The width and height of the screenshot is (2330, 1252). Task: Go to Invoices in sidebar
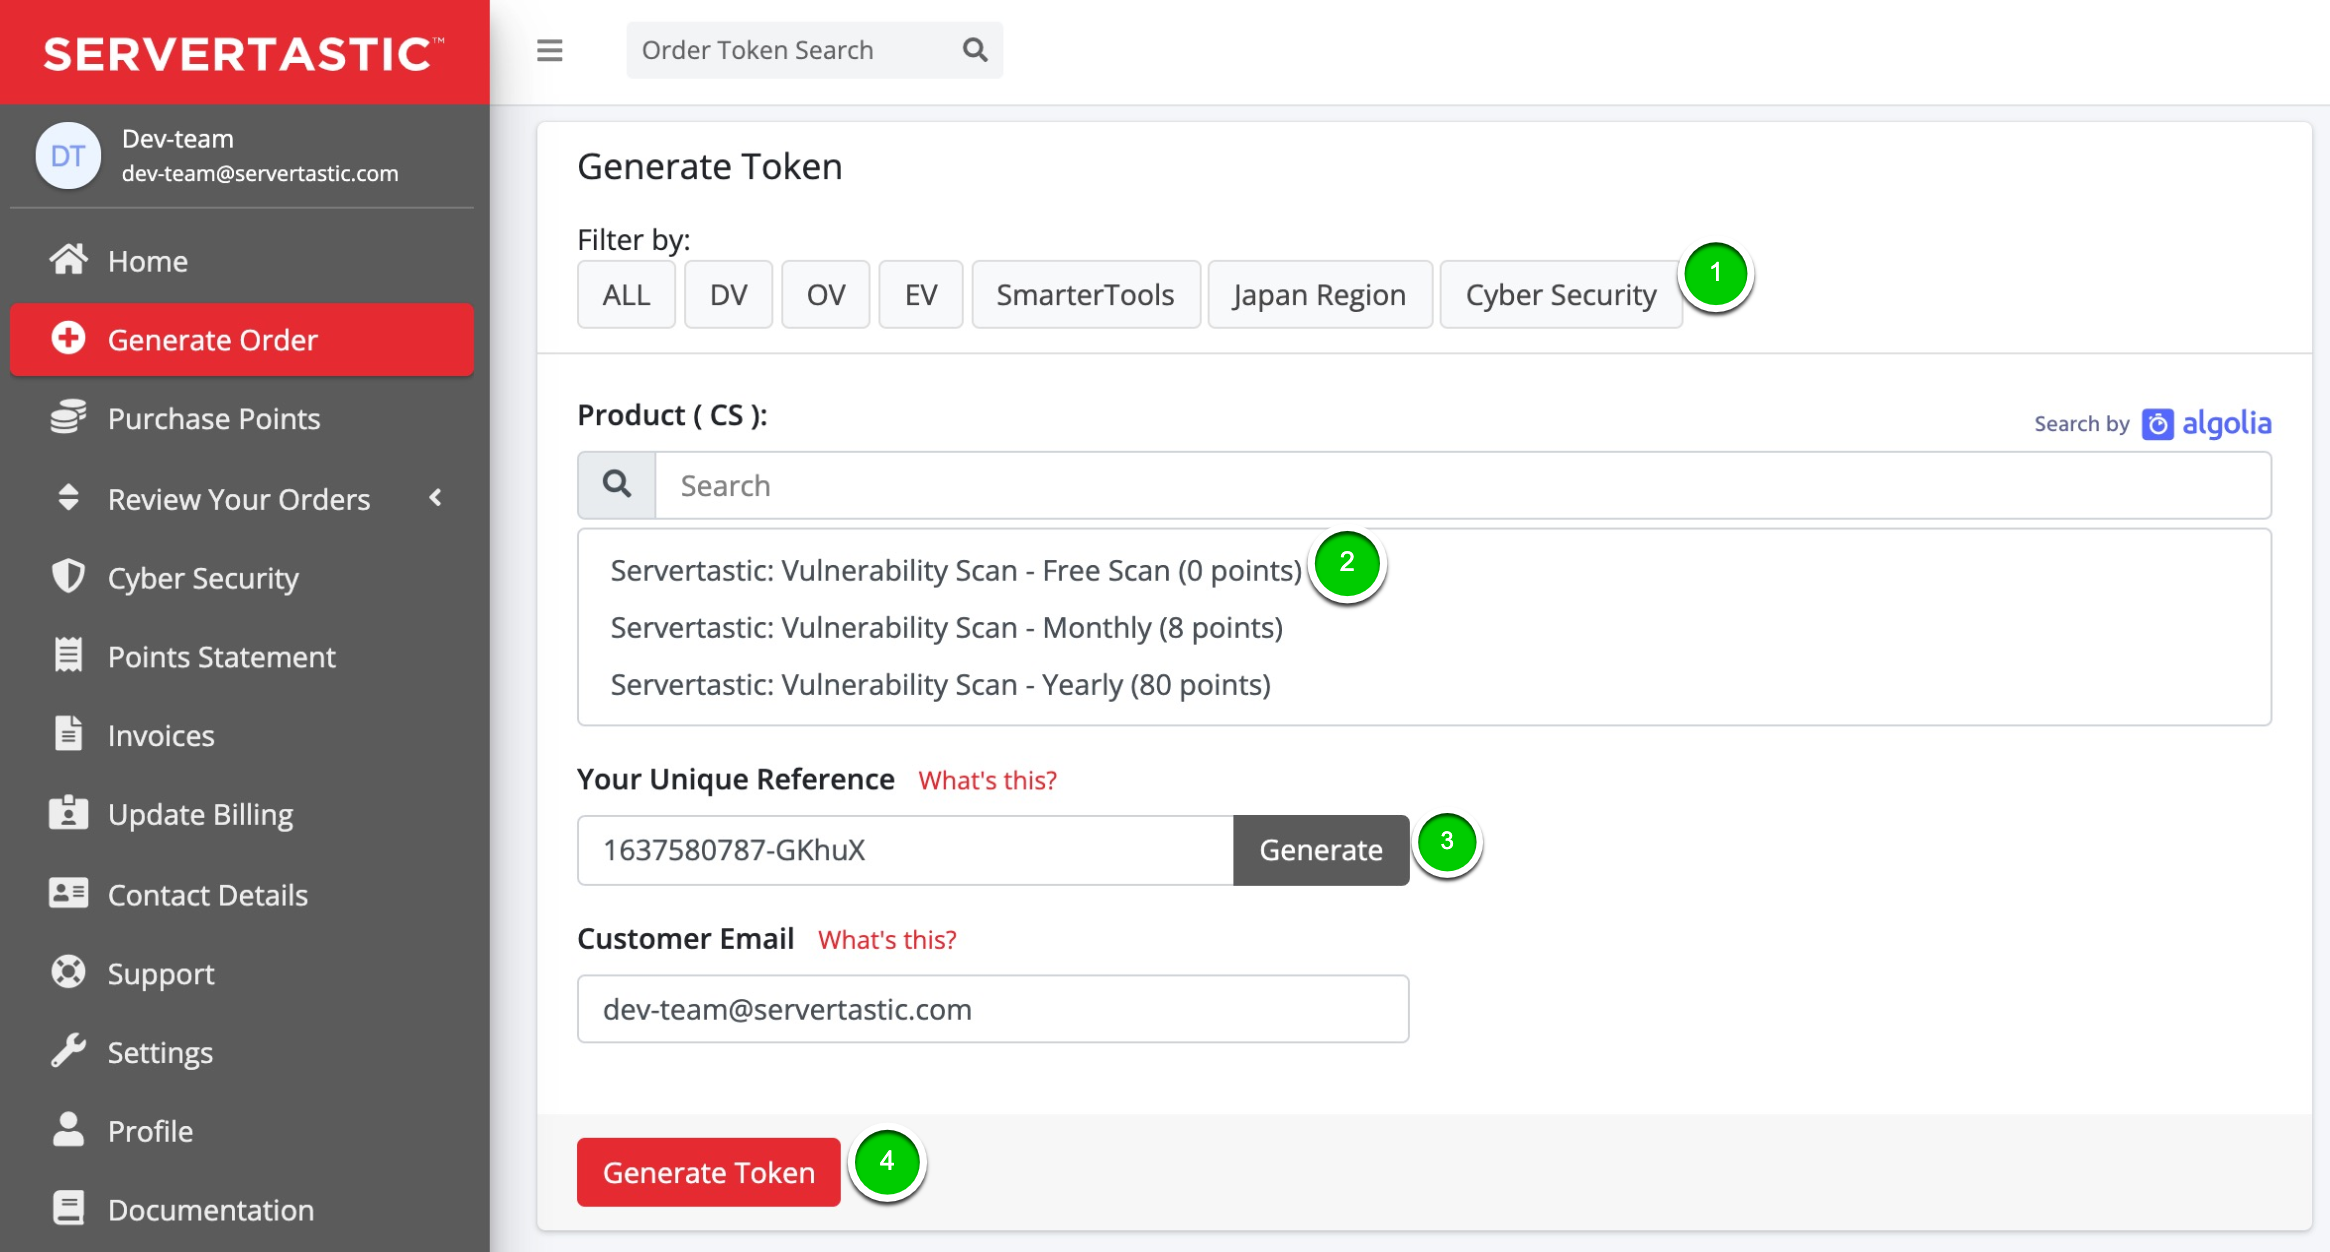161,736
